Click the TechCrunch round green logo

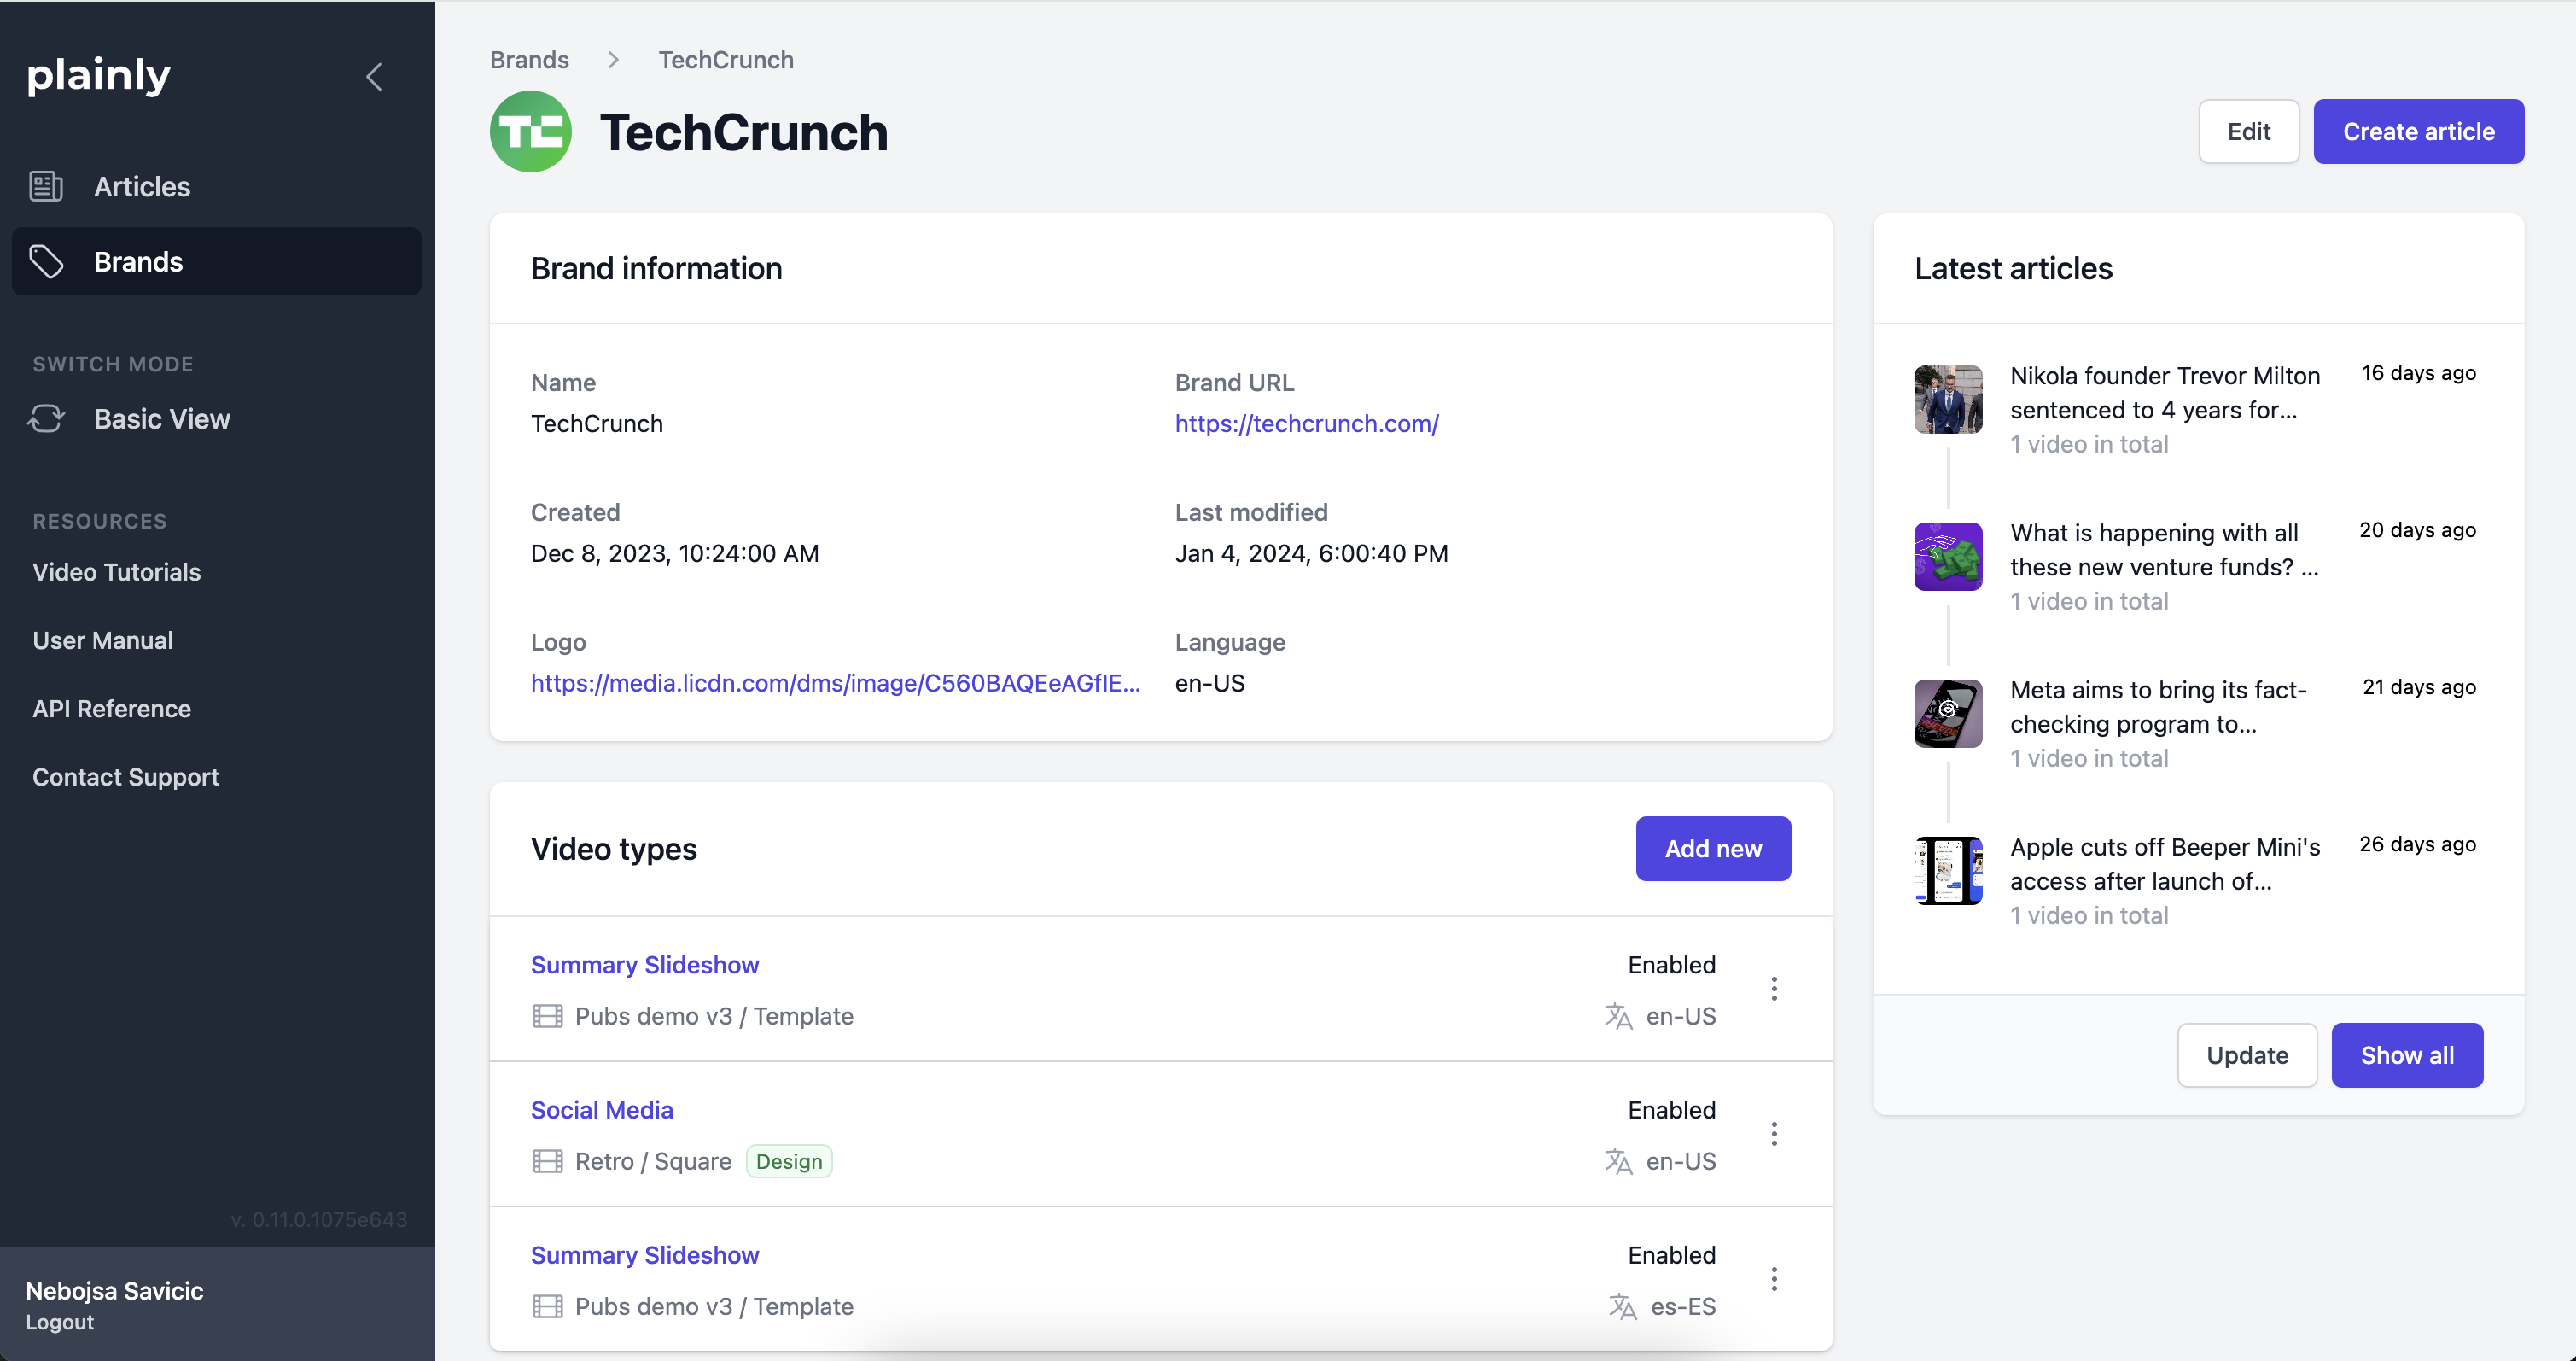coord(530,132)
